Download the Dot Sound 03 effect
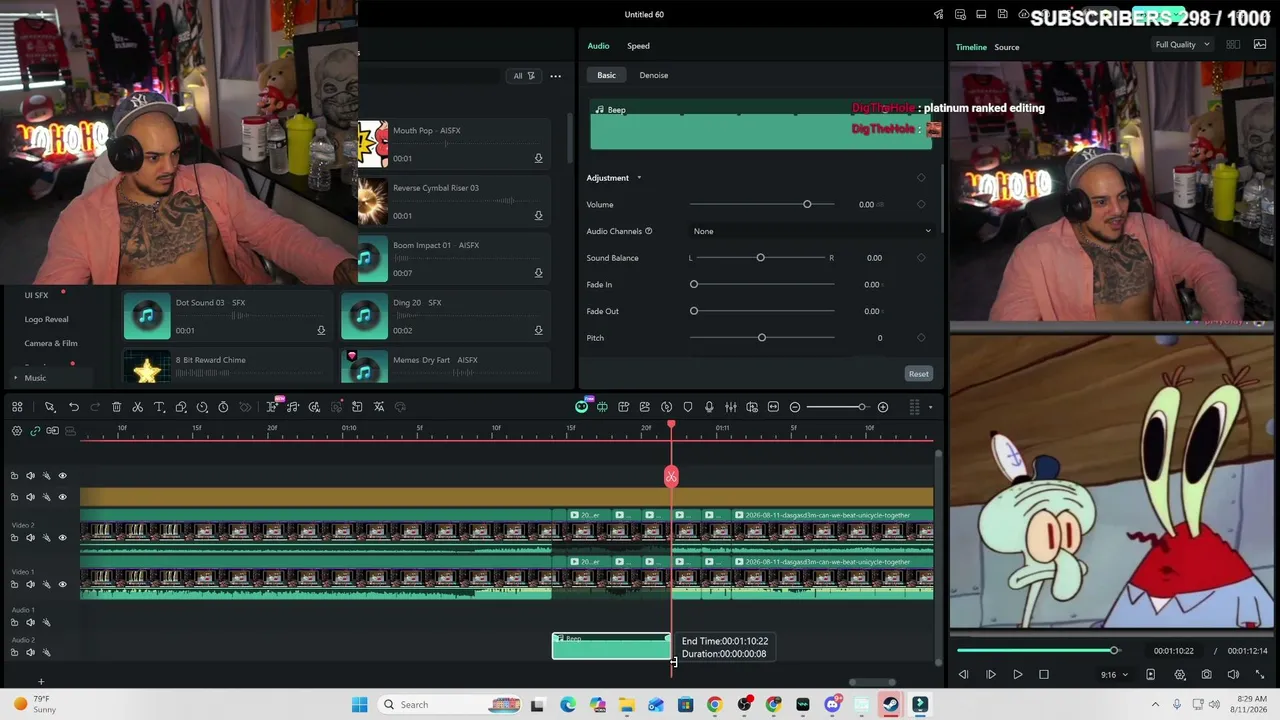Image resolution: width=1280 pixels, height=720 pixels. [x=321, y=330]
